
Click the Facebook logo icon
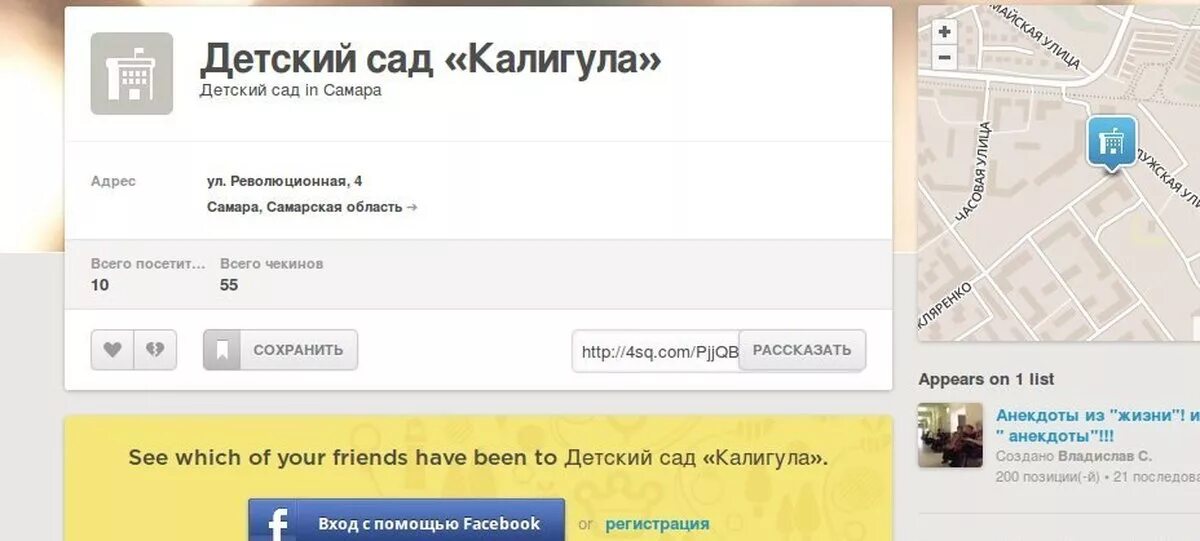click(278, 523)
